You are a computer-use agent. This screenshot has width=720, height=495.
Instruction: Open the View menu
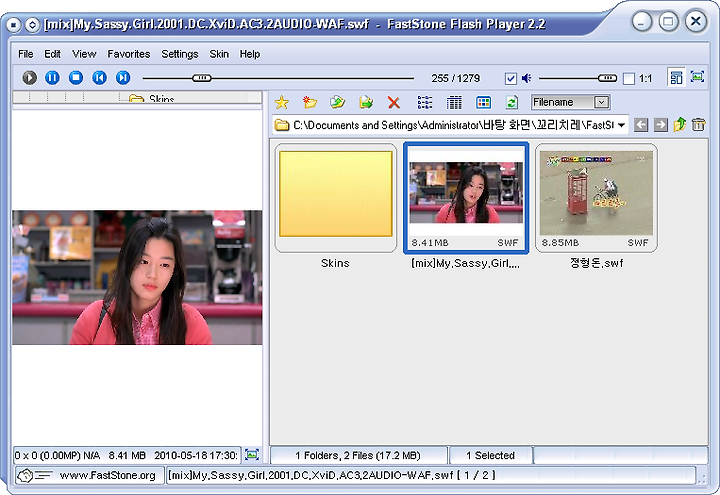coord(84,54)
